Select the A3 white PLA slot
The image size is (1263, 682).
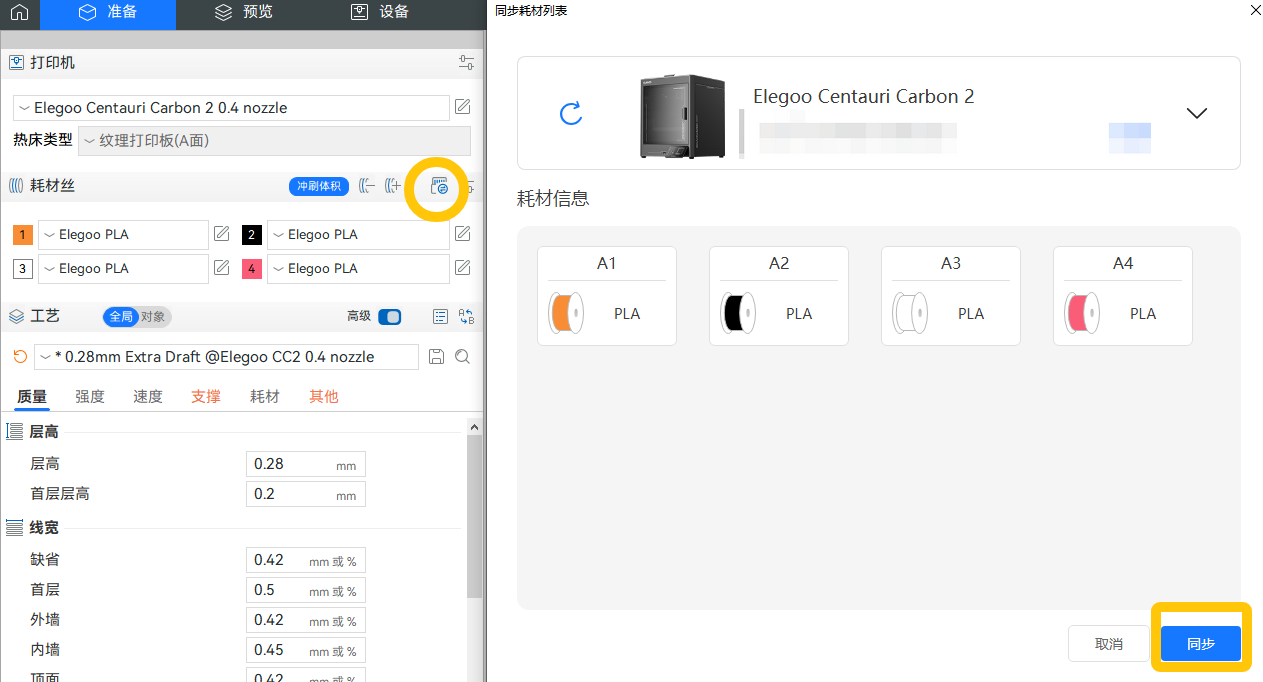[951, 296]
